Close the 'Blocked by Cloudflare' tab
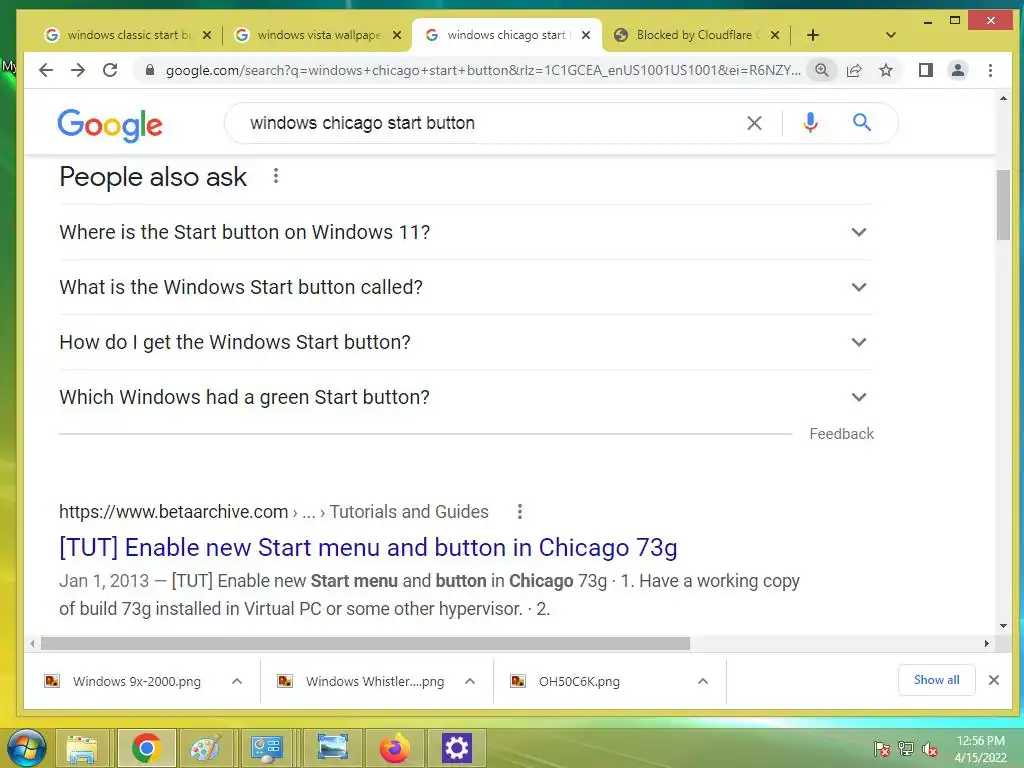The height and width of the screenshot is (768, 1024). coord(775,35)
